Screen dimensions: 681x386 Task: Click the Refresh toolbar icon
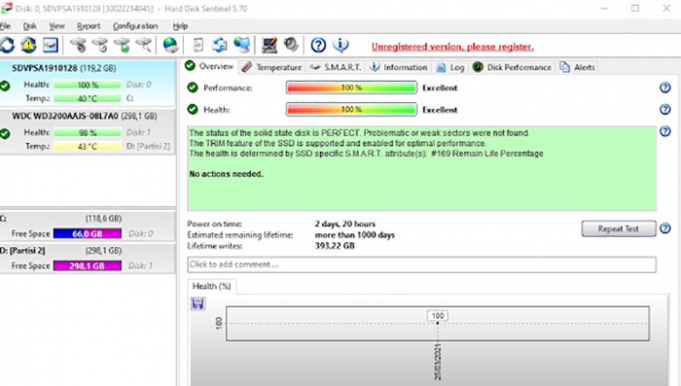coord(7,45)
